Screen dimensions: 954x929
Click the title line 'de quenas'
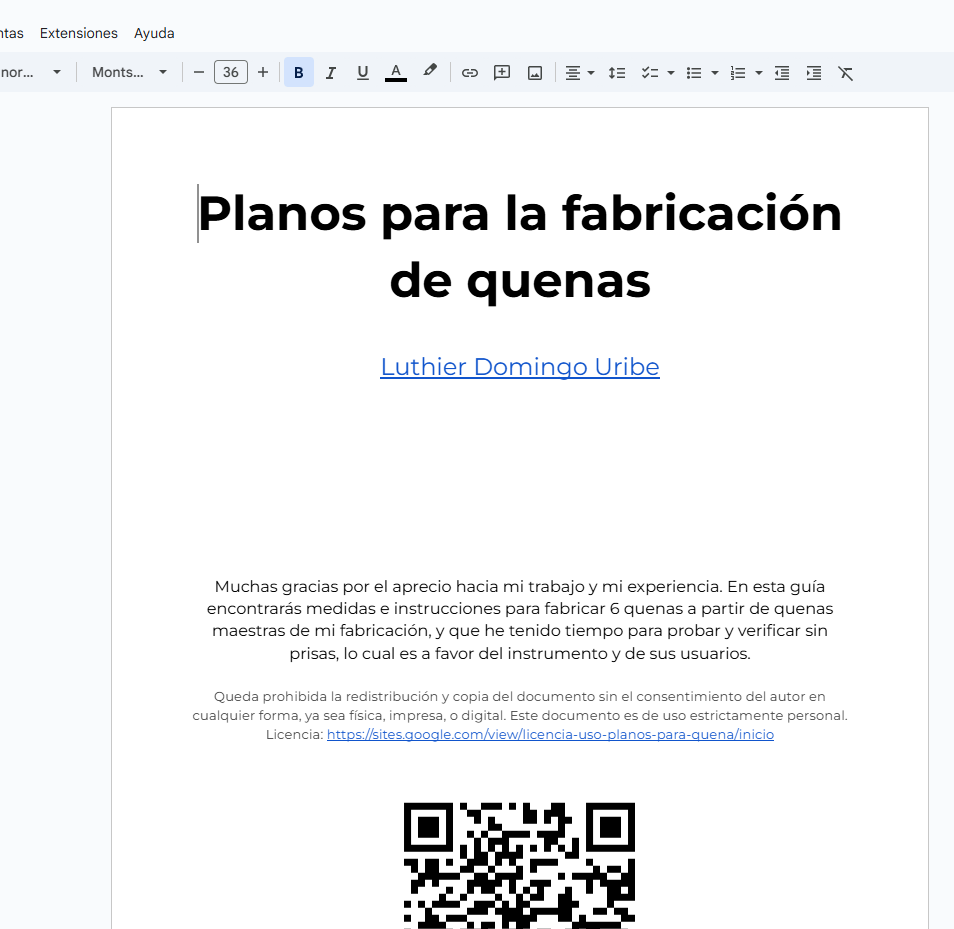[520, 281]
